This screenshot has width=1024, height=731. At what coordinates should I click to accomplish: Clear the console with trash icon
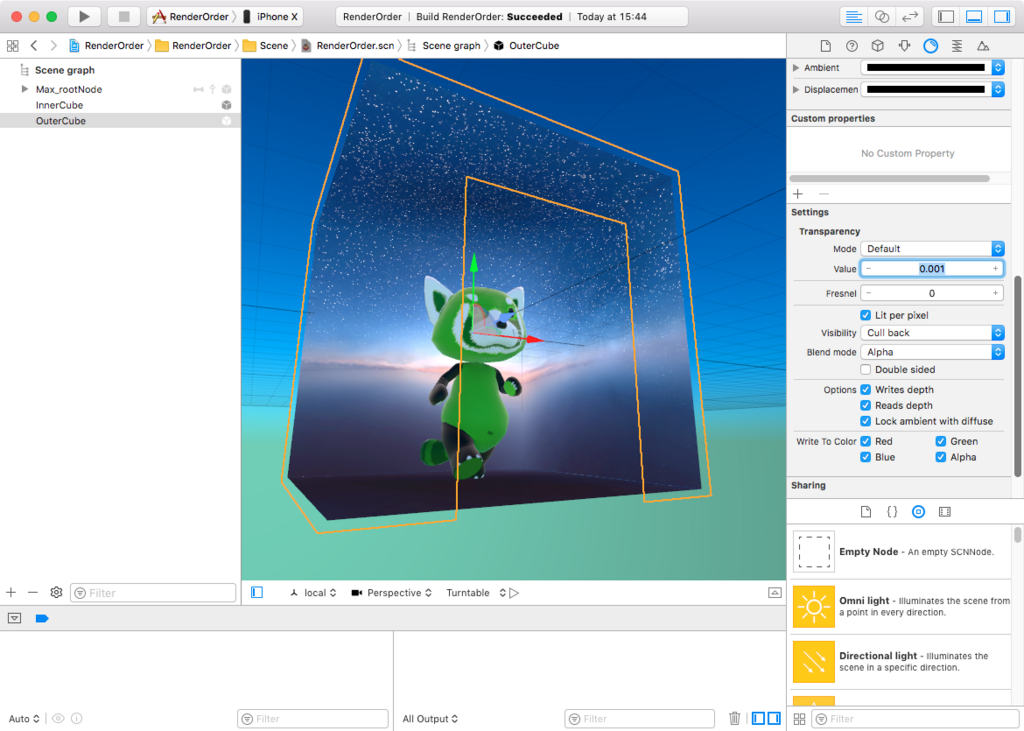735,719
